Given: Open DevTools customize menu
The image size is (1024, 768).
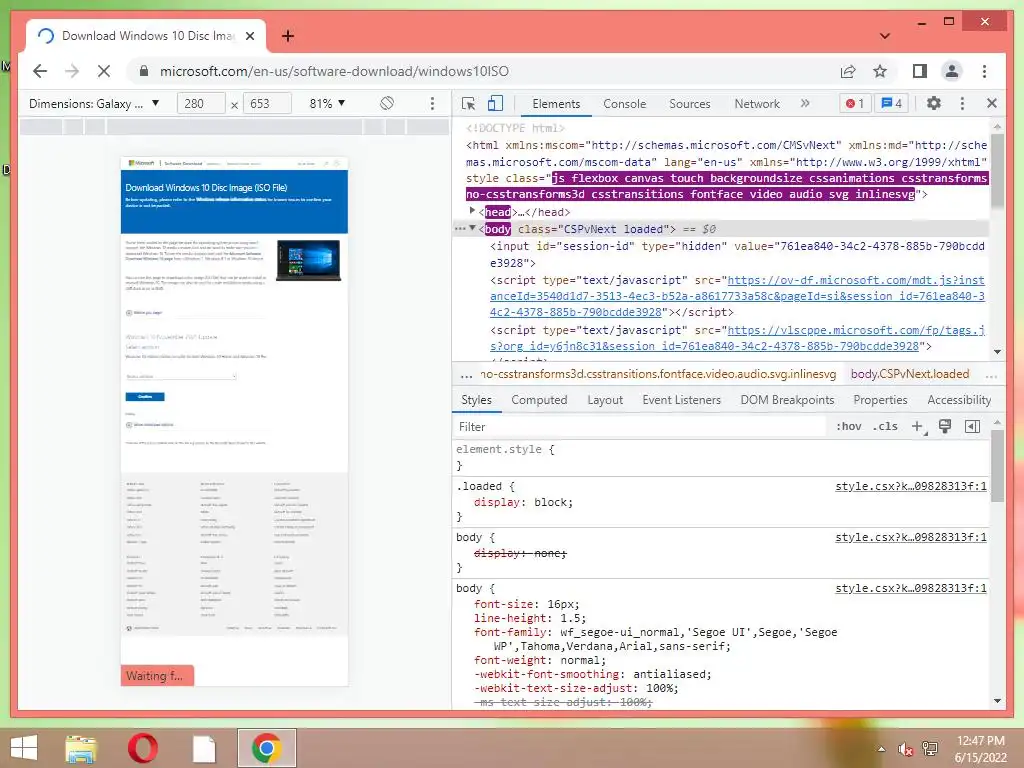Looking at the screenshot, I should (x=962, y=103).
